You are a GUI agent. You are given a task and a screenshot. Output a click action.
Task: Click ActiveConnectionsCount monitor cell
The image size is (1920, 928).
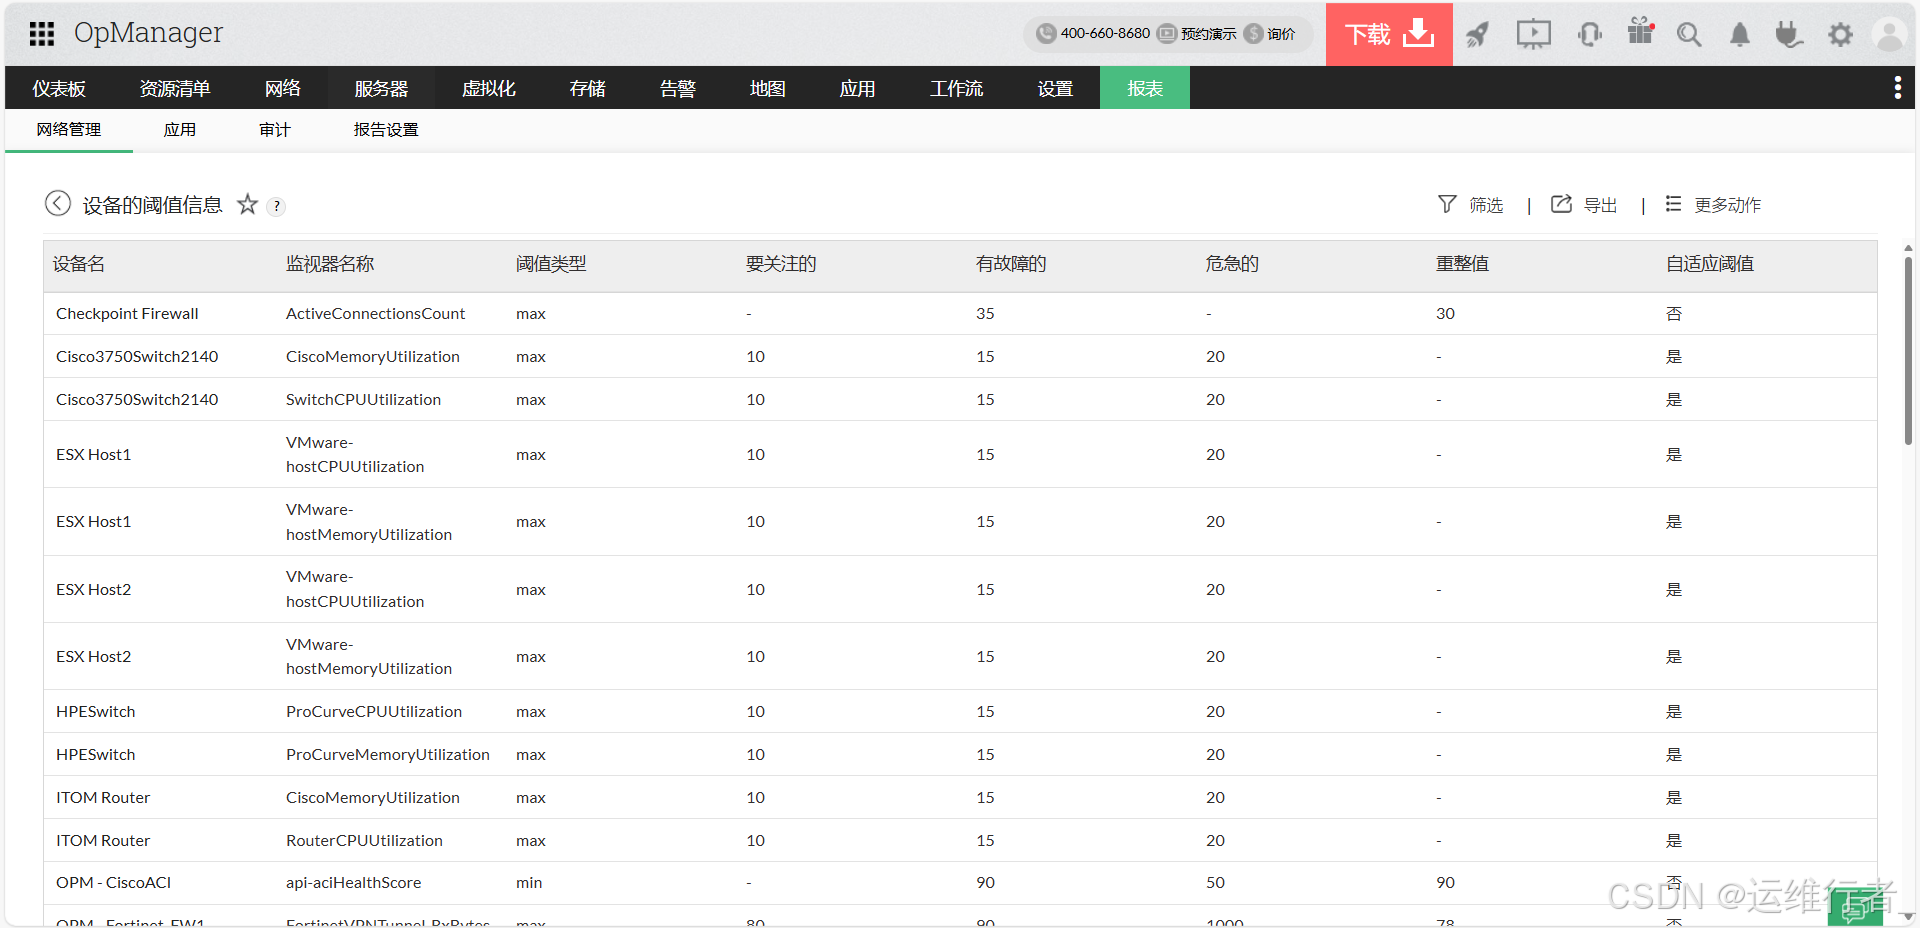[375, 314]
